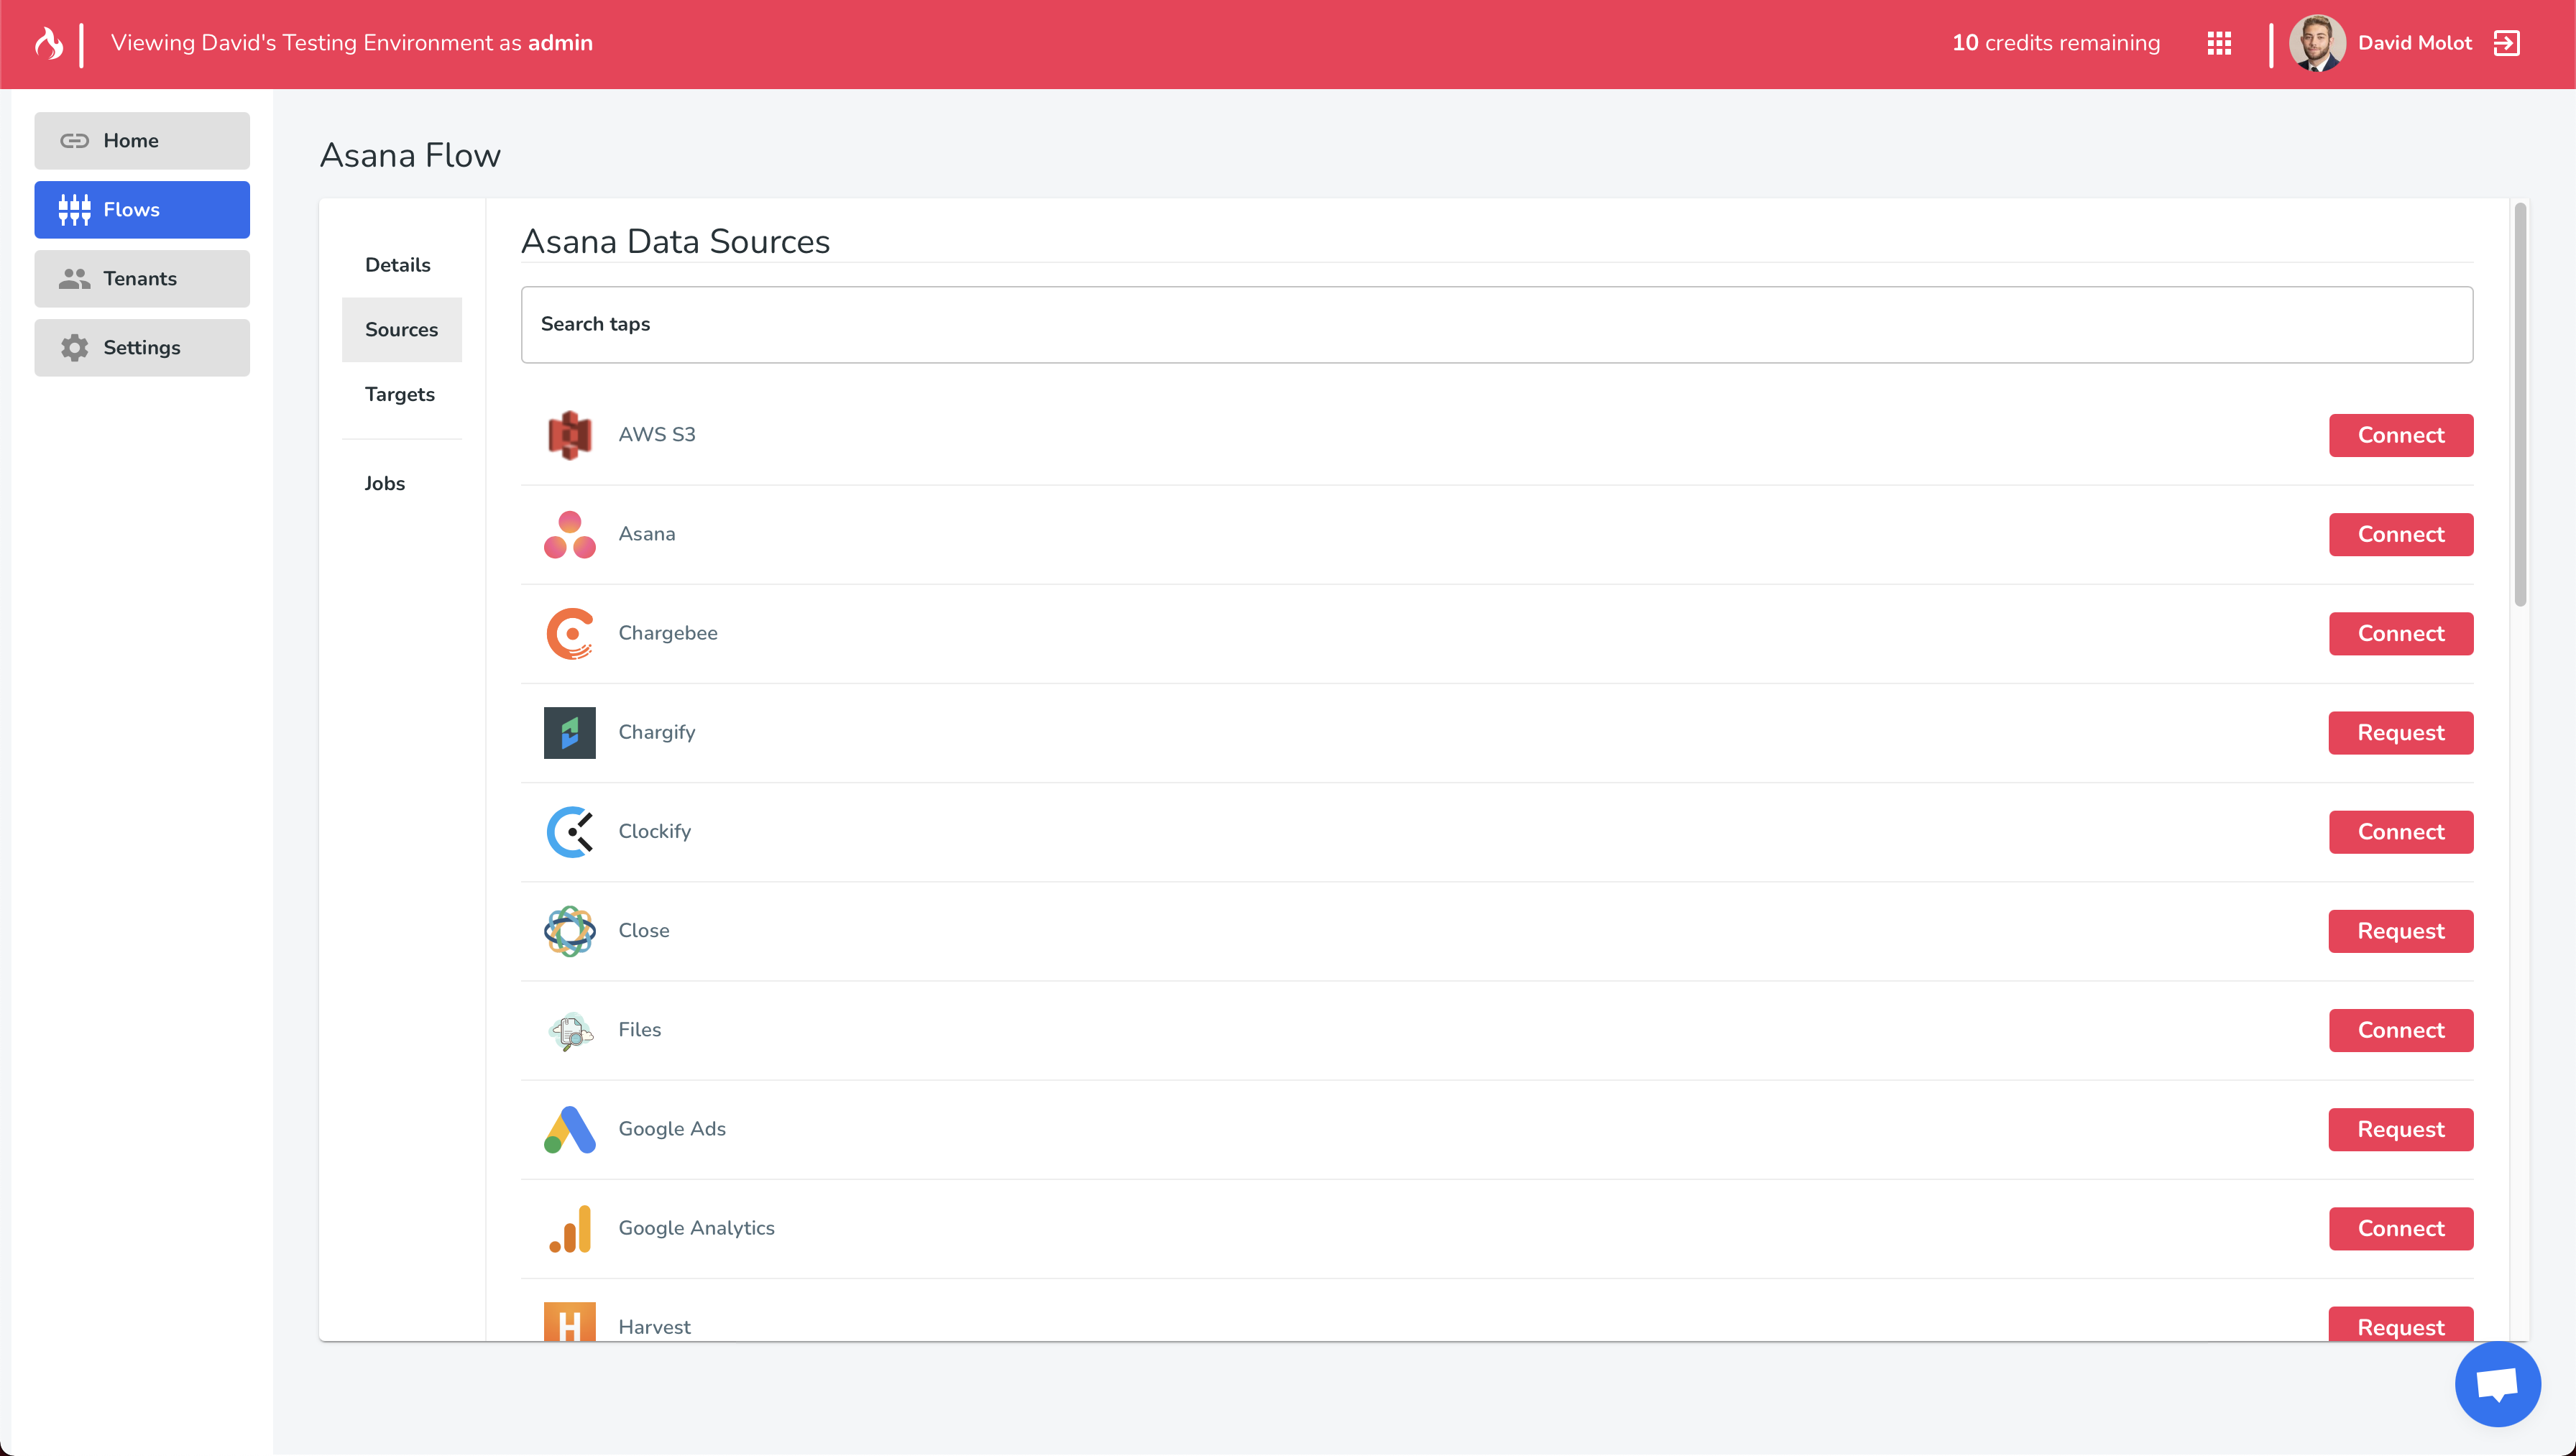Click the Google Analytics logo icon
The width and height of the screenshot is (2576, 1456).
(570, 1228)
